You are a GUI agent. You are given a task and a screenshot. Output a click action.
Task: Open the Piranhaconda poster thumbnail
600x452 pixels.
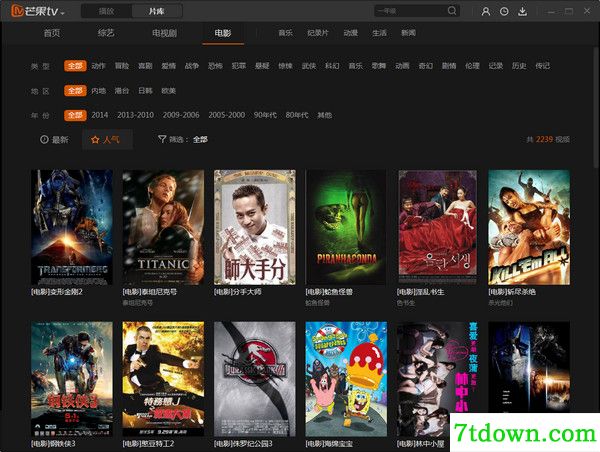click(x=346, y=227)
